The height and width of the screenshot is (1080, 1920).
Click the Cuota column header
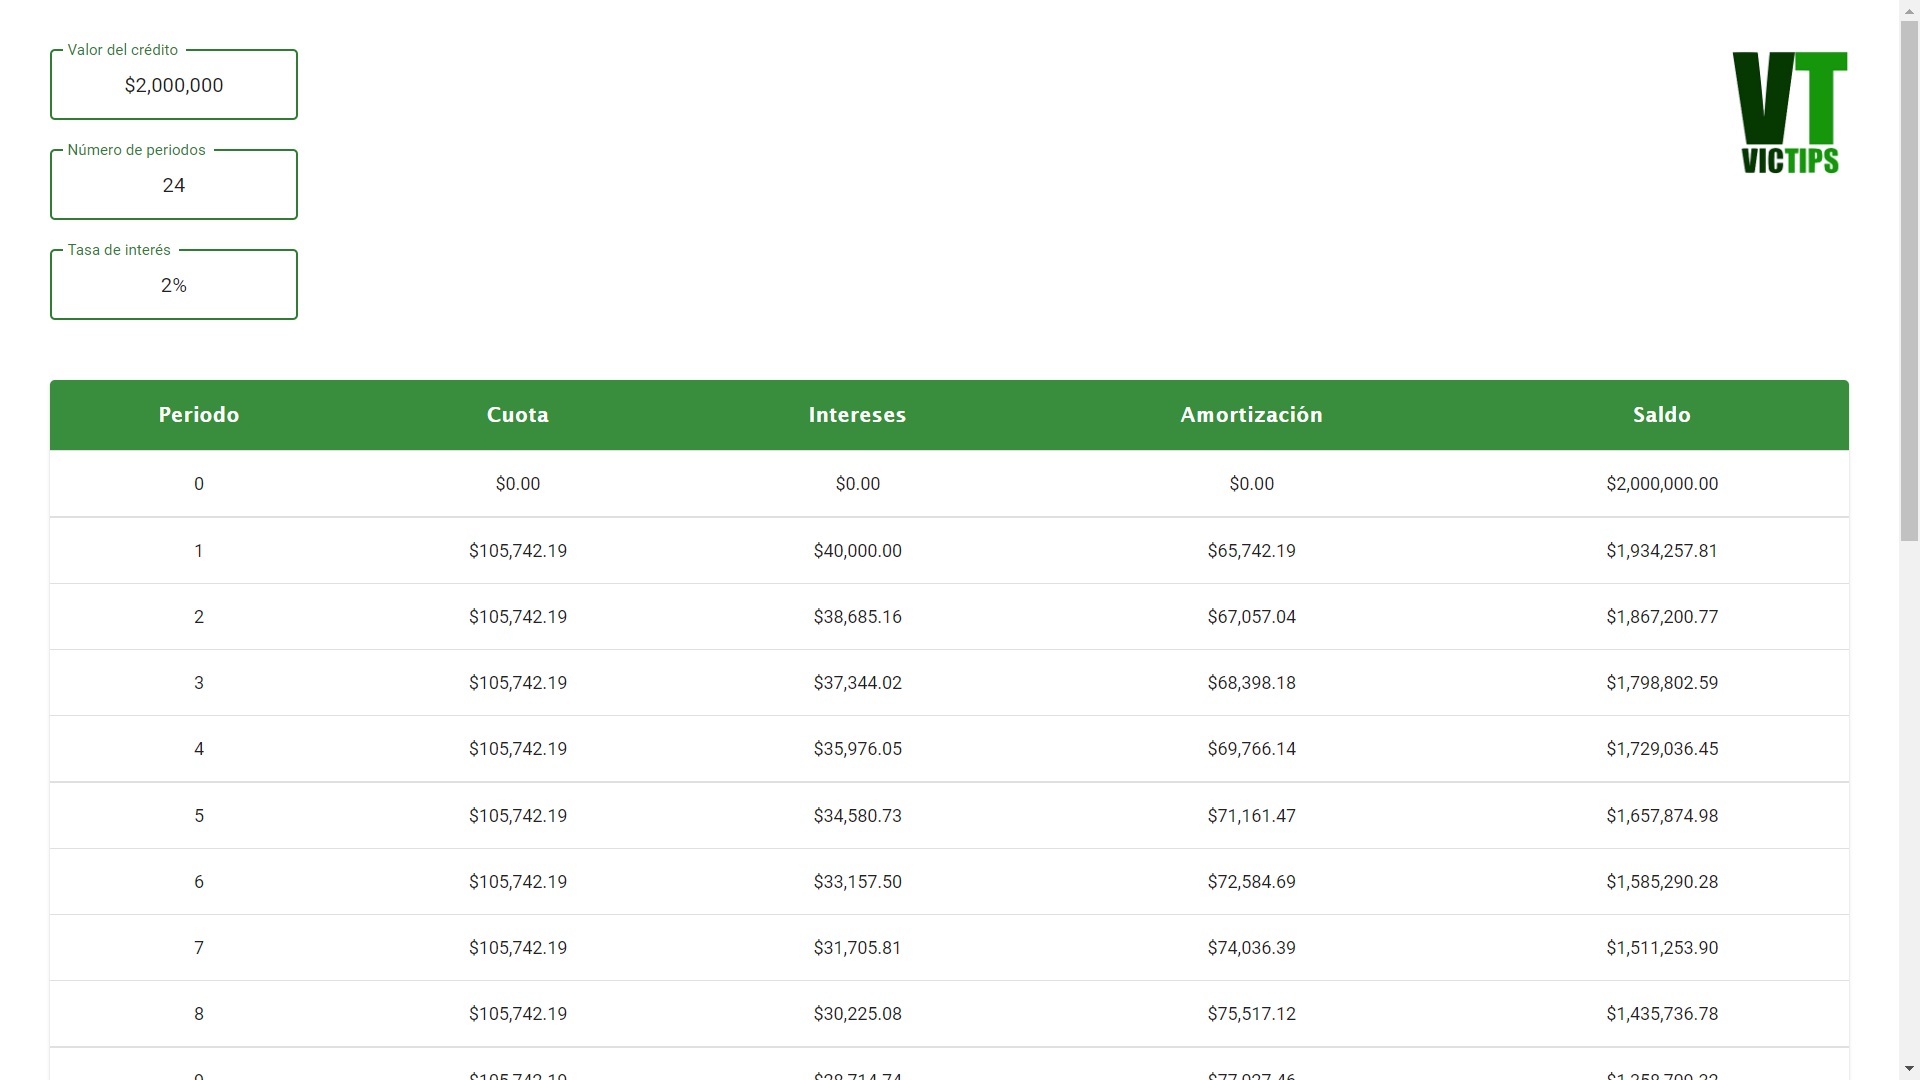coord(517,414)
